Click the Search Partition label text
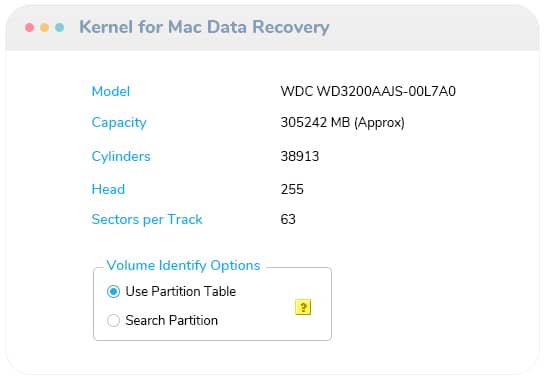The height and width of the screenshot is (380, 545). [172, 320]
